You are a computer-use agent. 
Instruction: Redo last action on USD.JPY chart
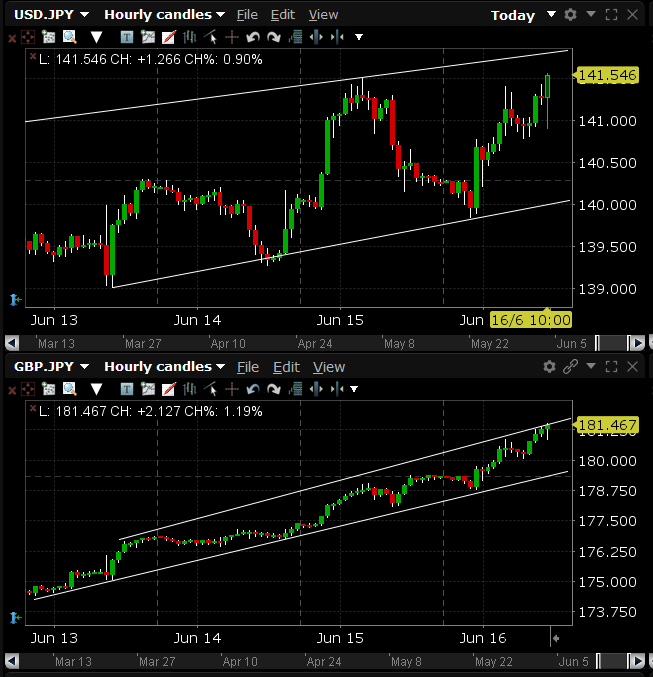[x=274, y=38]
